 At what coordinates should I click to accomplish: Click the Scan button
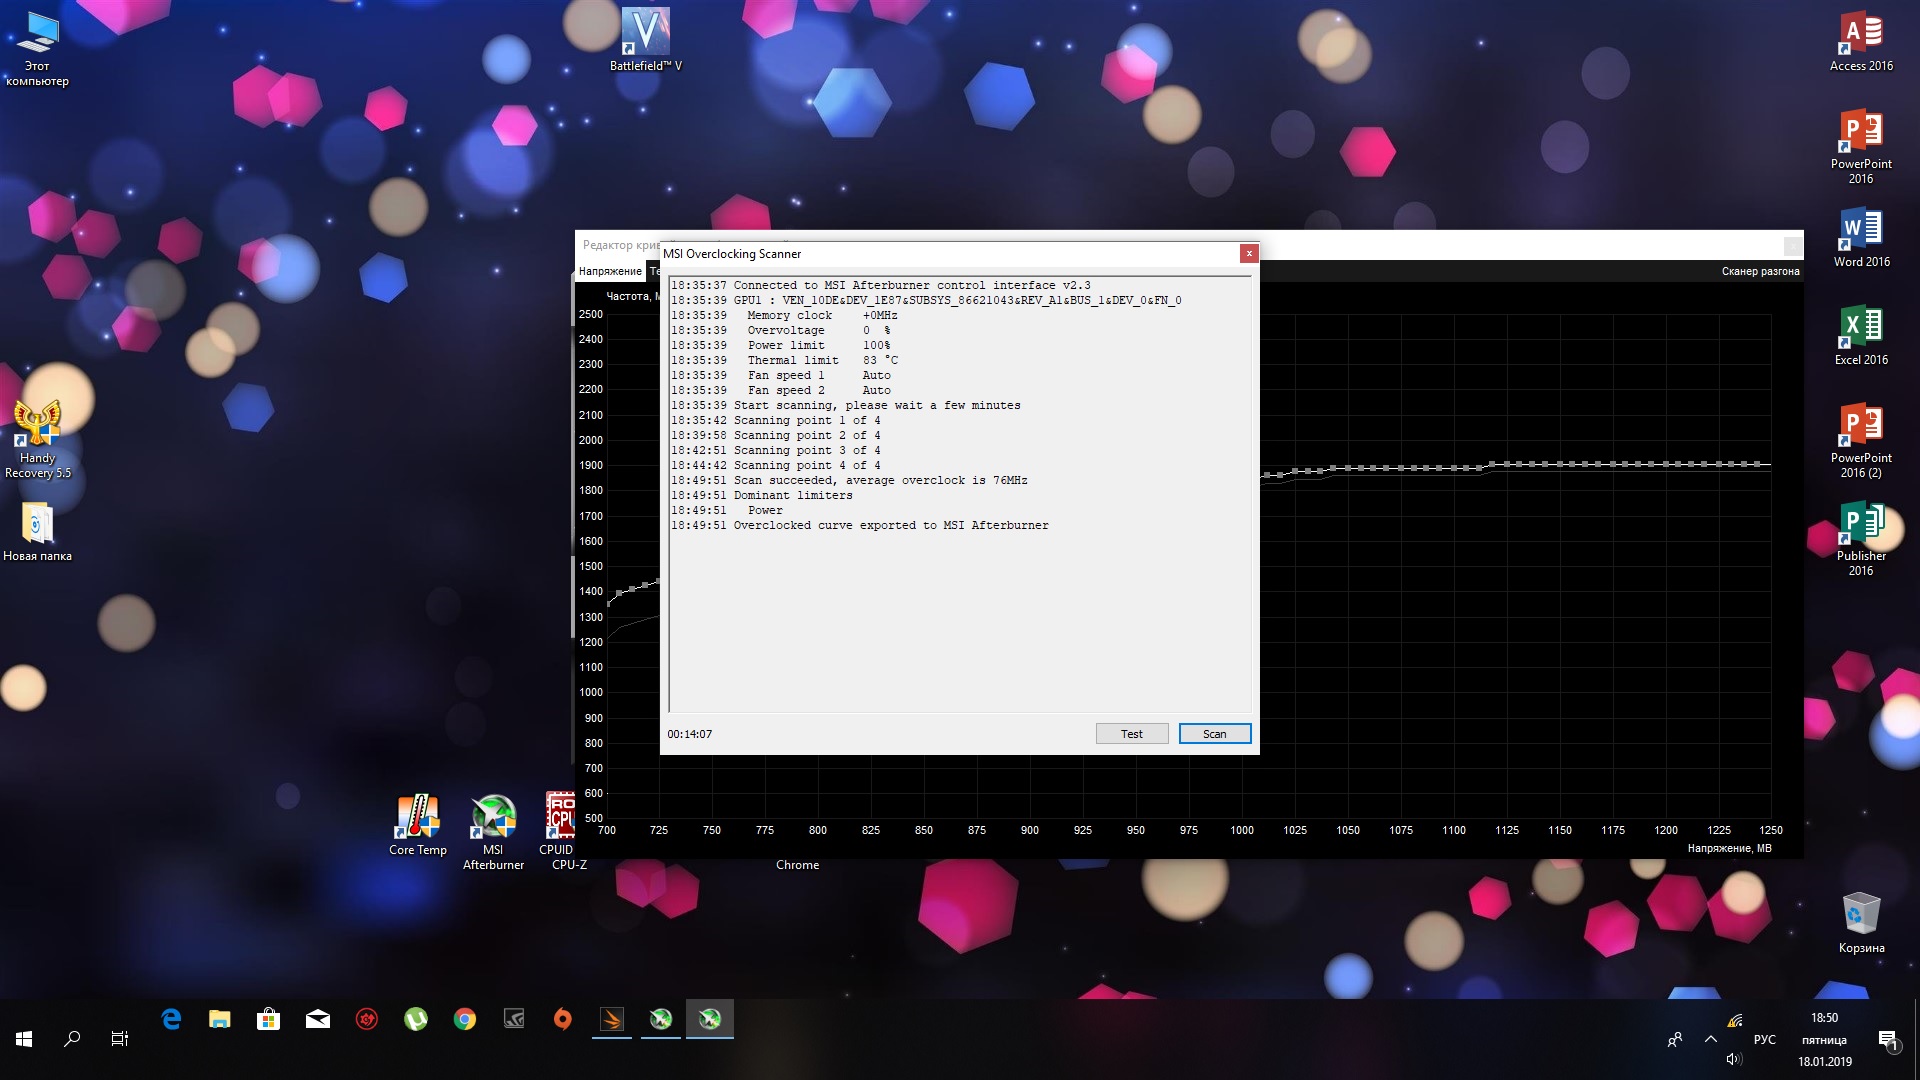click(1214, 734)
